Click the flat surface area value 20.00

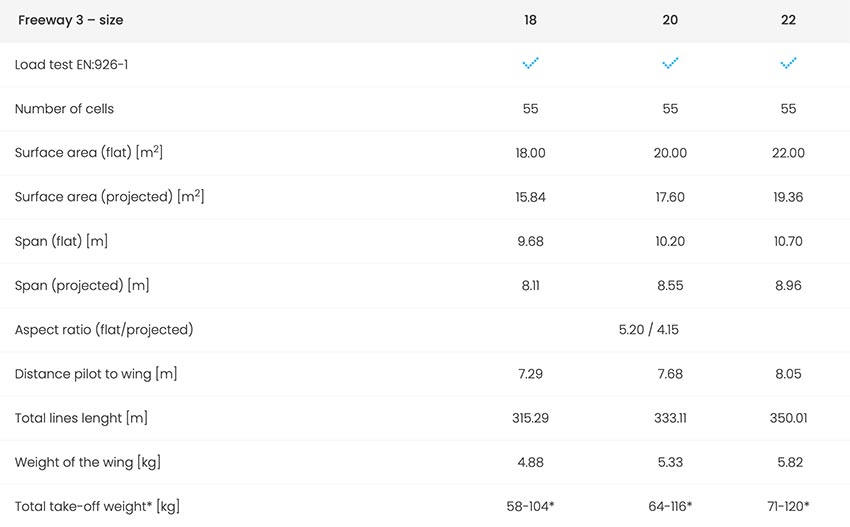(670, 153)
